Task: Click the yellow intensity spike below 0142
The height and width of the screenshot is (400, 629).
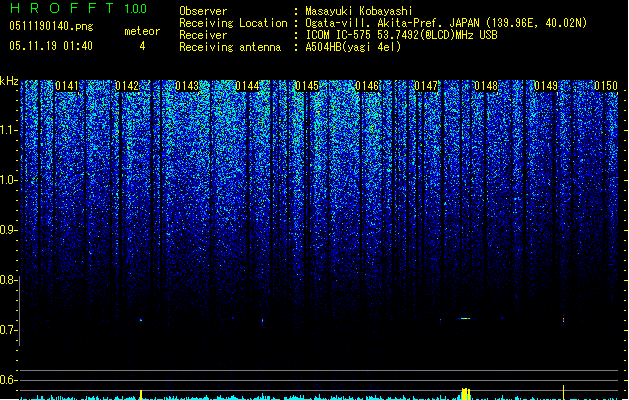Action: [x=141, y=395]
